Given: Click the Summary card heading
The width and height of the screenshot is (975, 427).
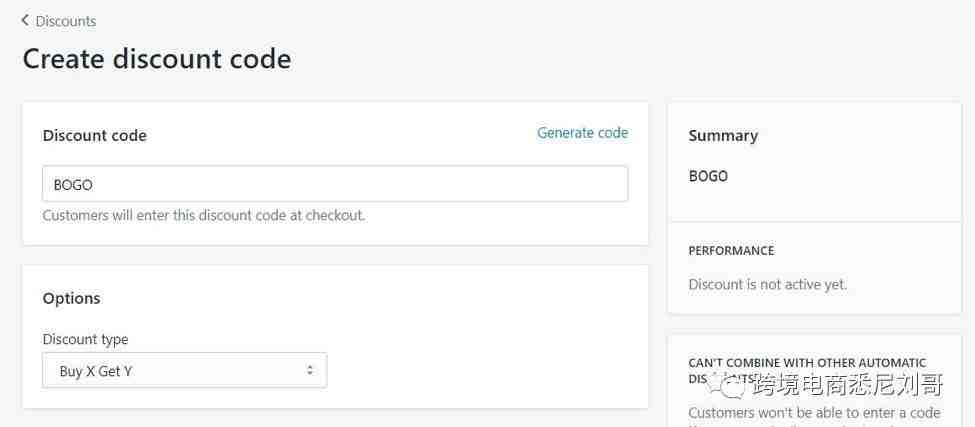Looking at the screenshot, I should (x=723, y=135).
